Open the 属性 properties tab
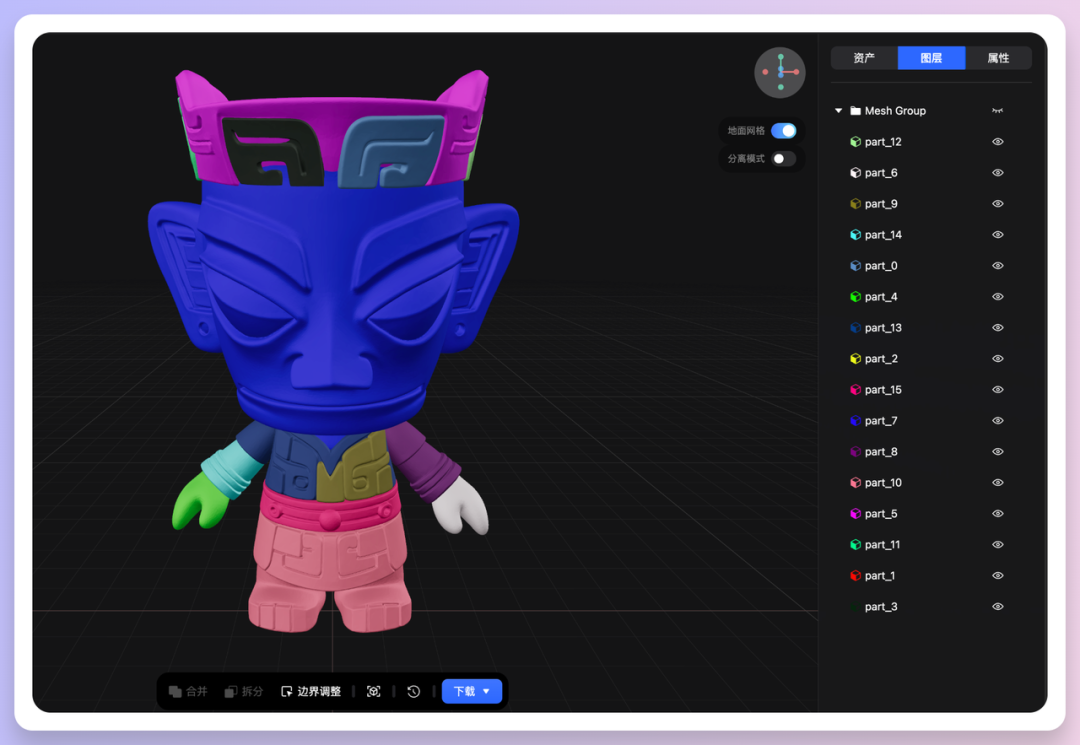This screenshot has height=745, width=1080. coord(998,58)
